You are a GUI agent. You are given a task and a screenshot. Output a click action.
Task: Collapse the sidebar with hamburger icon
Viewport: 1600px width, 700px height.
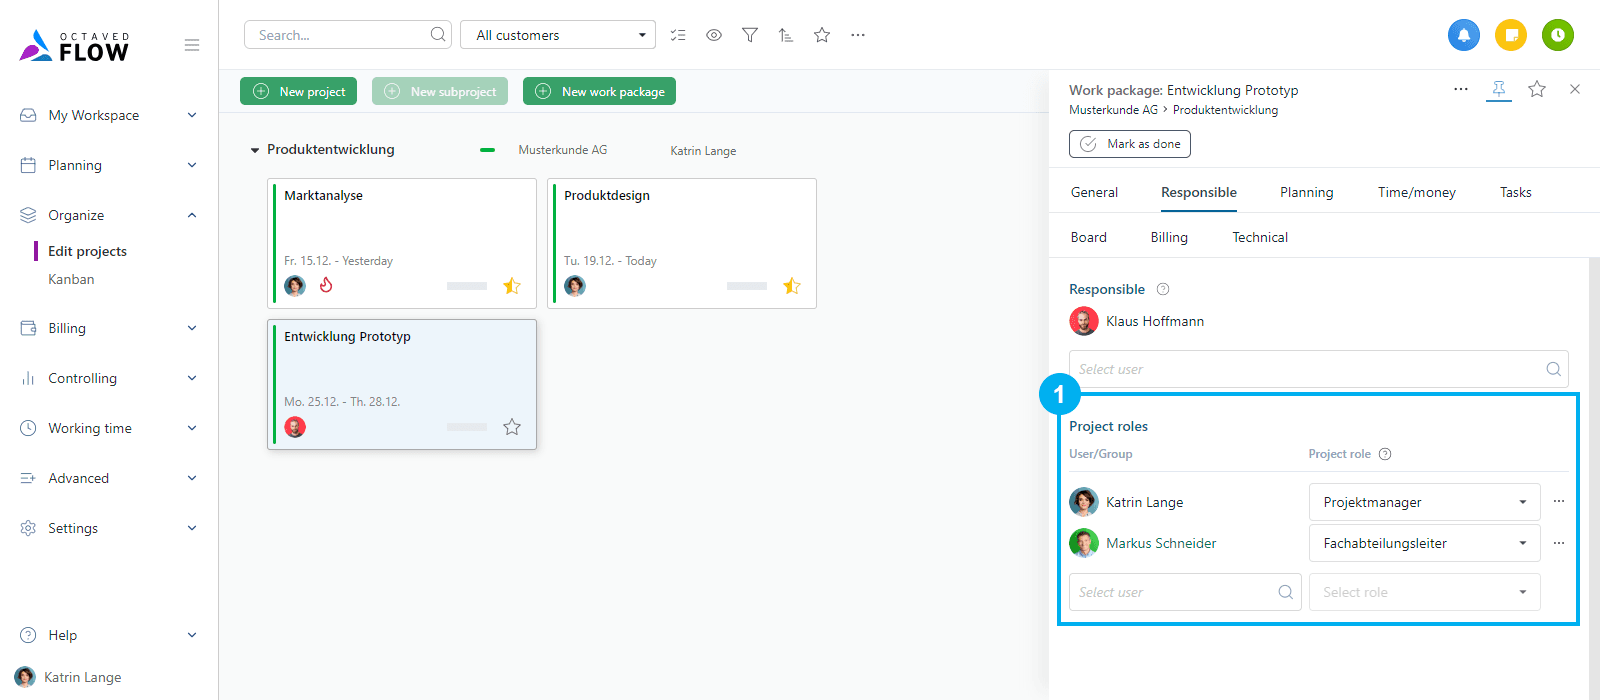pyautogui.click(x=192, y=45)
